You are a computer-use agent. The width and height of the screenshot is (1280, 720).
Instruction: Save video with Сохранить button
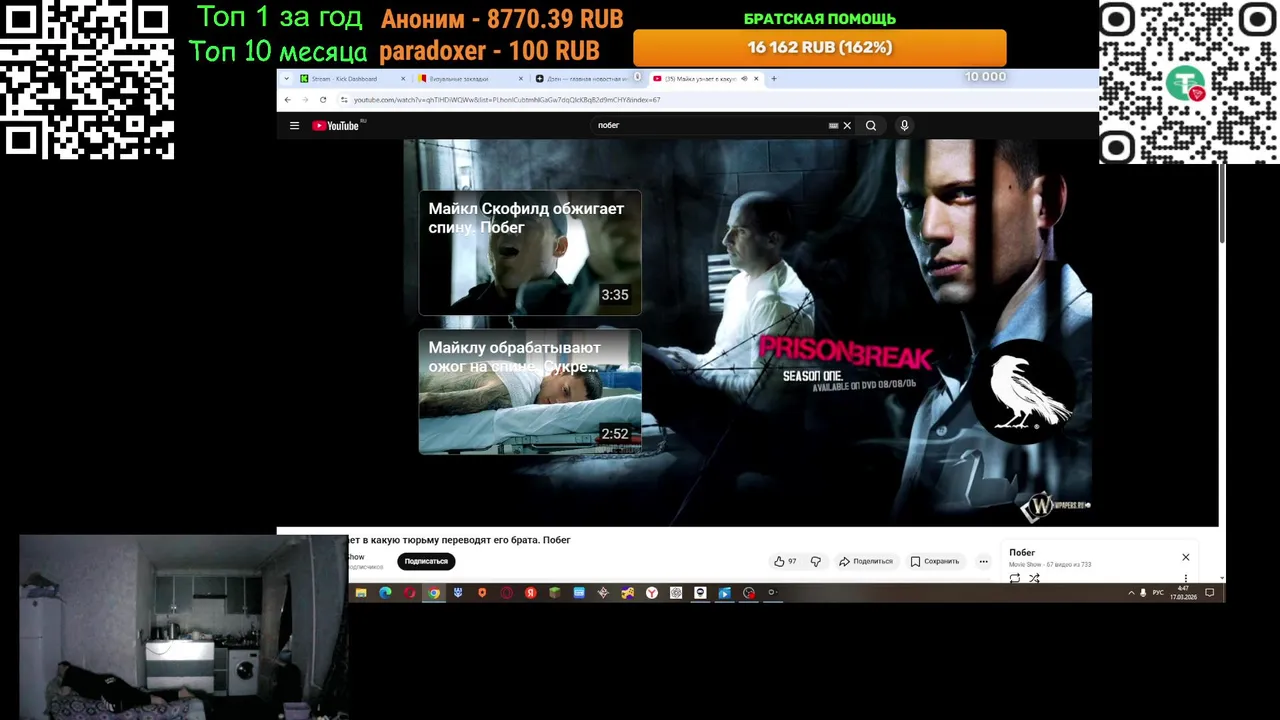(935, 561)
